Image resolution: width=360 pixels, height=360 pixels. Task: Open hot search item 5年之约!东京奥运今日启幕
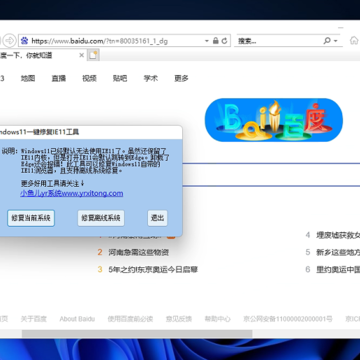[153, 269]
